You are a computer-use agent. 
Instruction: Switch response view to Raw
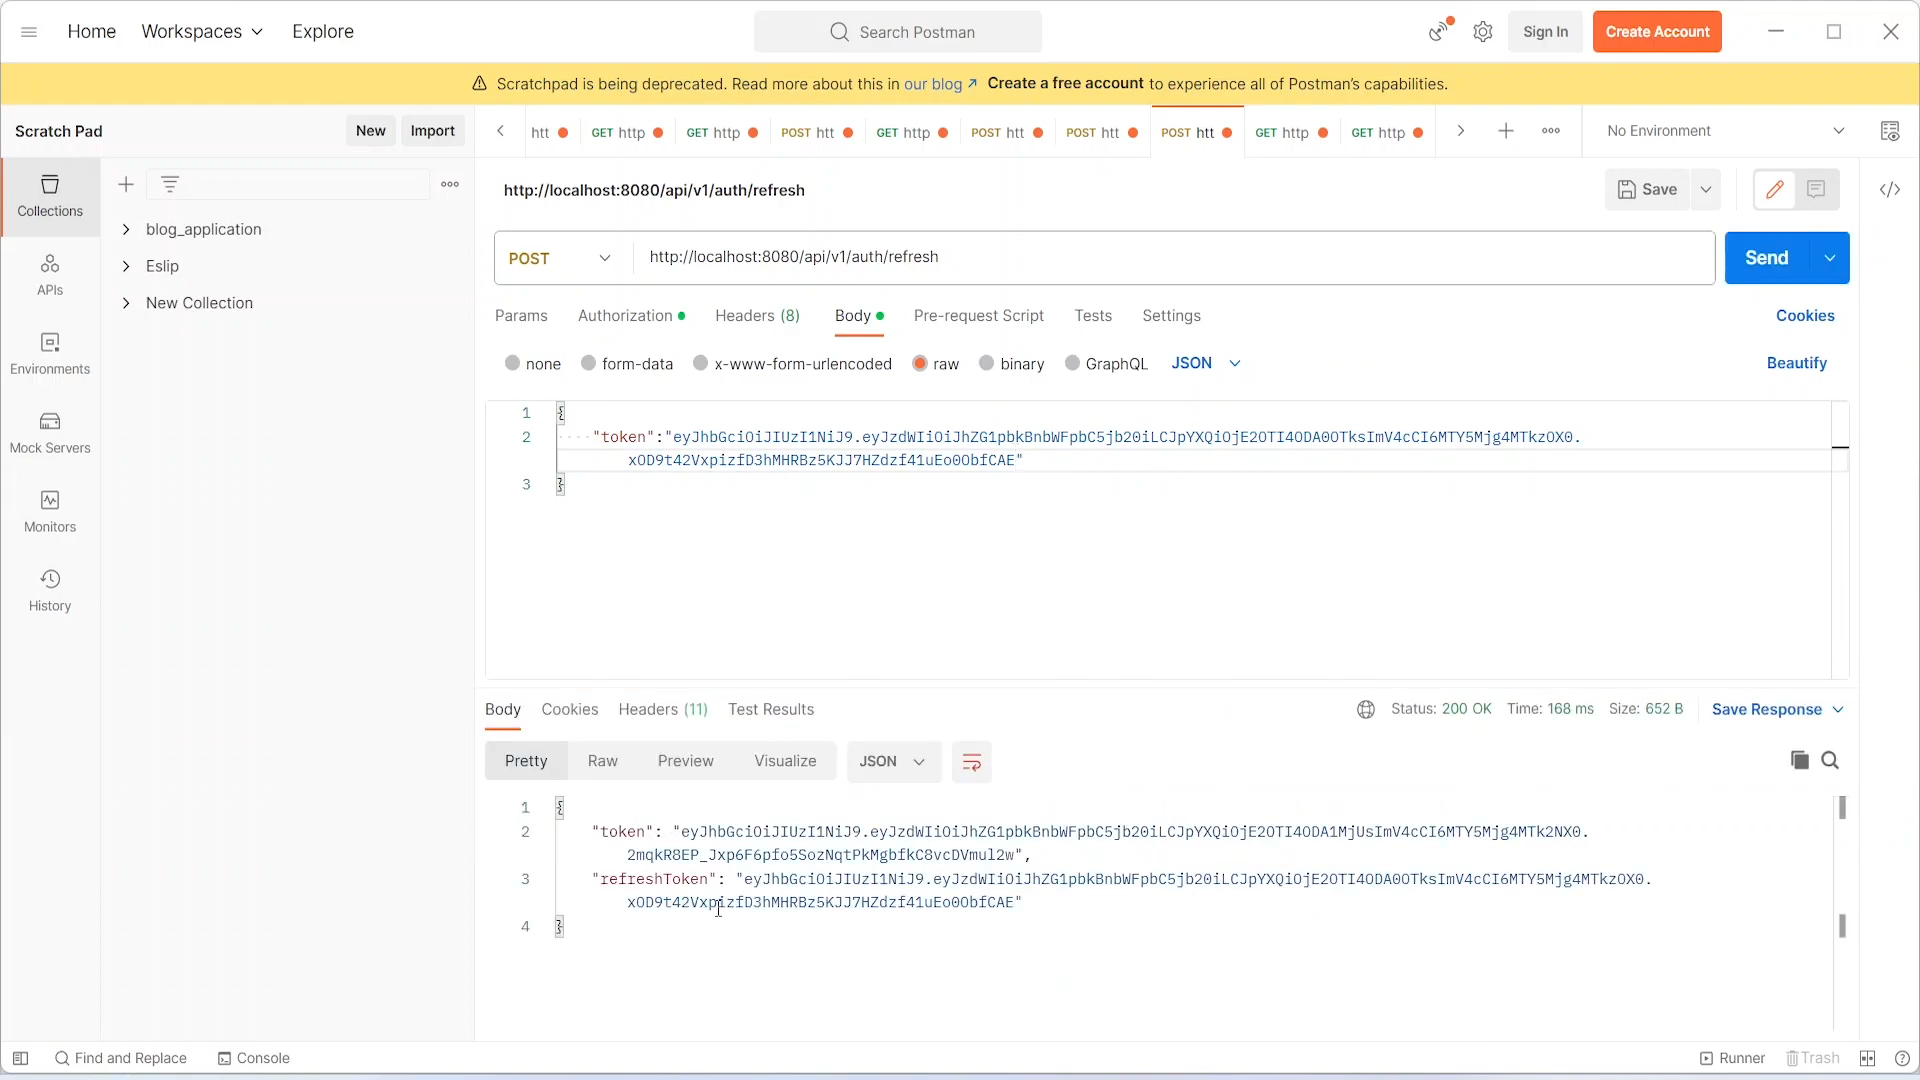pyautogui.click(x=602, y=761)
